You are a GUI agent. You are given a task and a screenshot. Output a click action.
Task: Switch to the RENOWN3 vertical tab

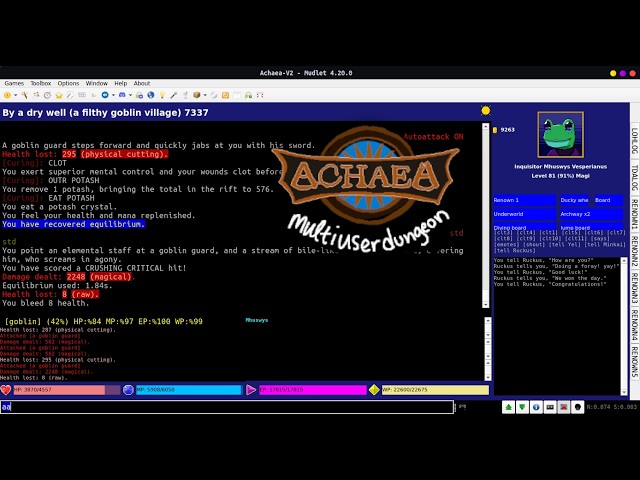635,288
